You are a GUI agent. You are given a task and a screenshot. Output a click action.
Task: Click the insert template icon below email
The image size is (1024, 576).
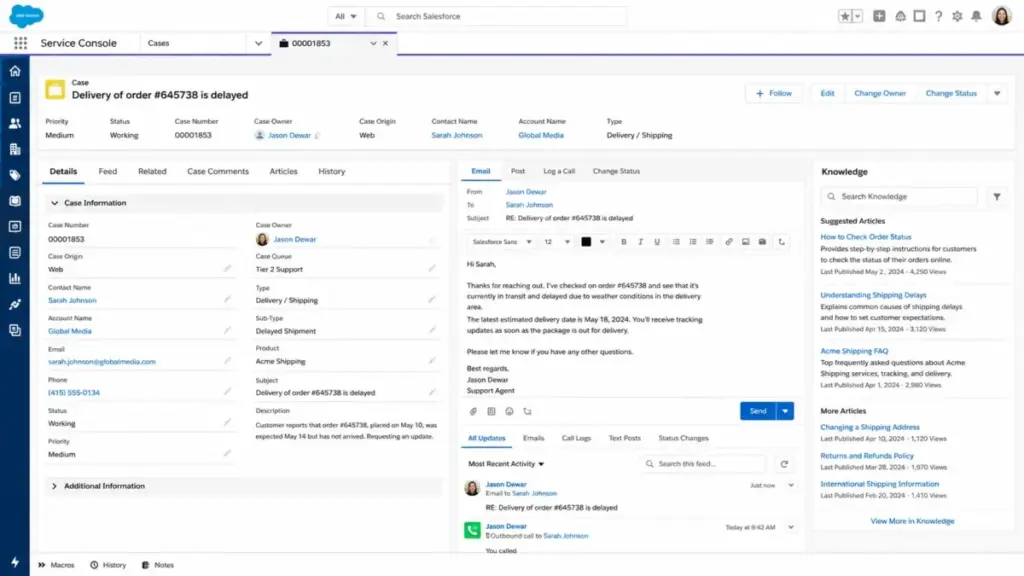[x=491, y=411]
